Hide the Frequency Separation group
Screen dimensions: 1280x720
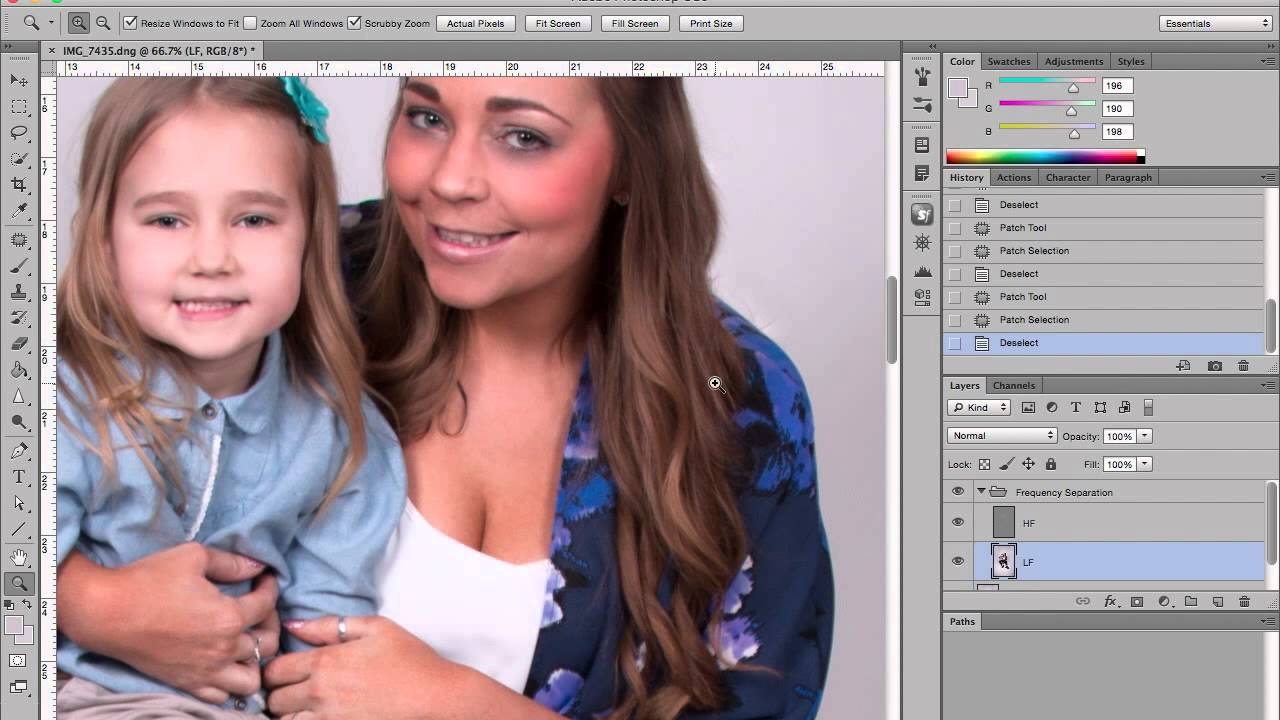[x=958, y=492]
